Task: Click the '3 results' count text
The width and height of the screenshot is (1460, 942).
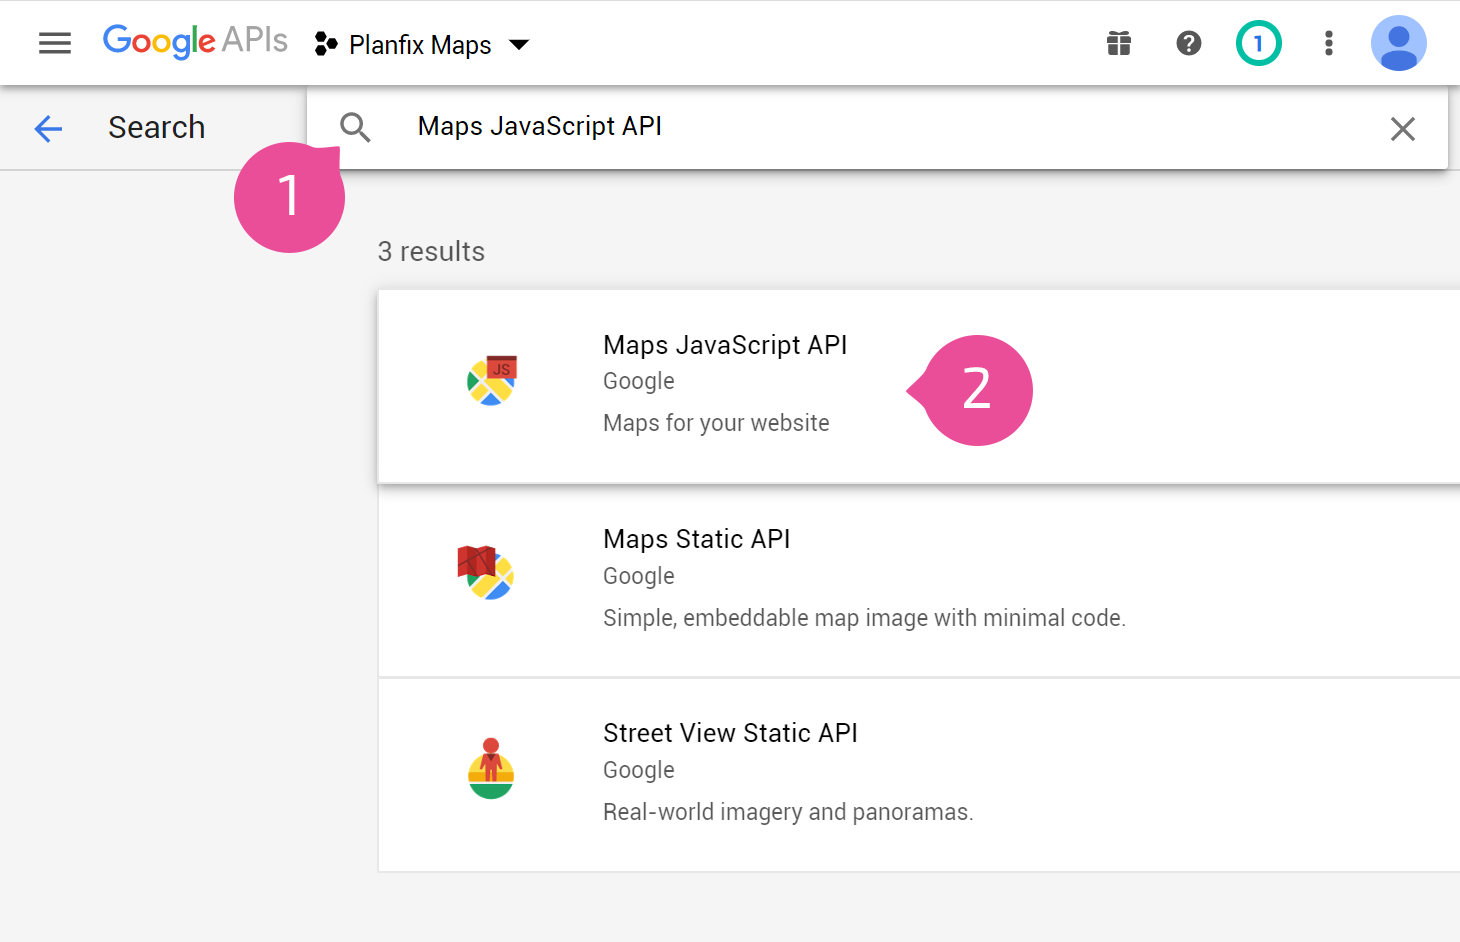Action: coord(431,252)
